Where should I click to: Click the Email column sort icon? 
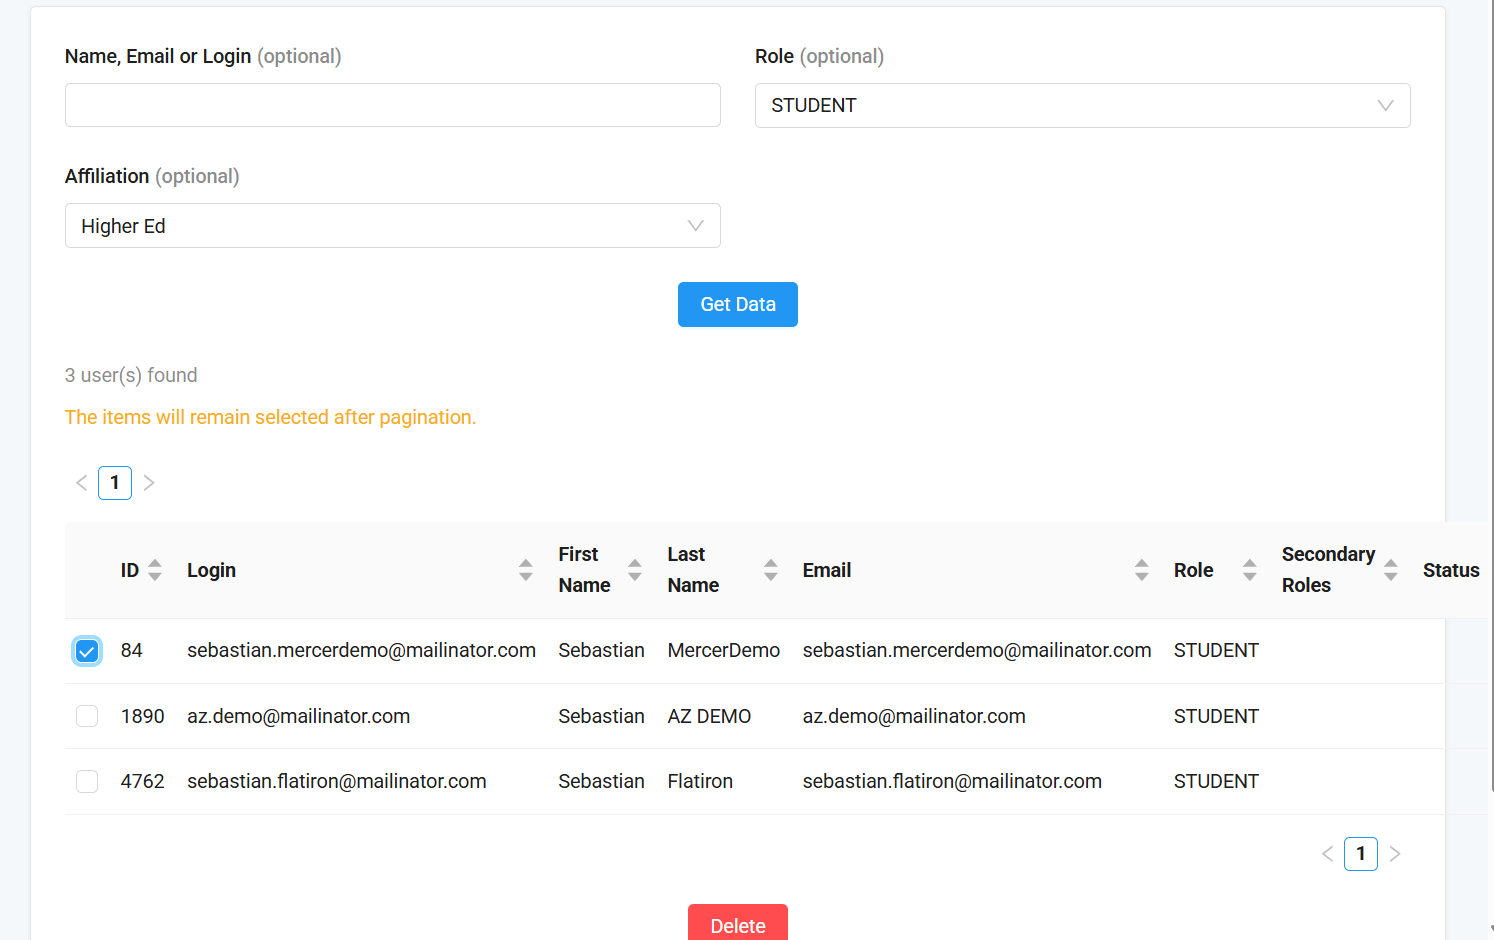(1142, 570)
